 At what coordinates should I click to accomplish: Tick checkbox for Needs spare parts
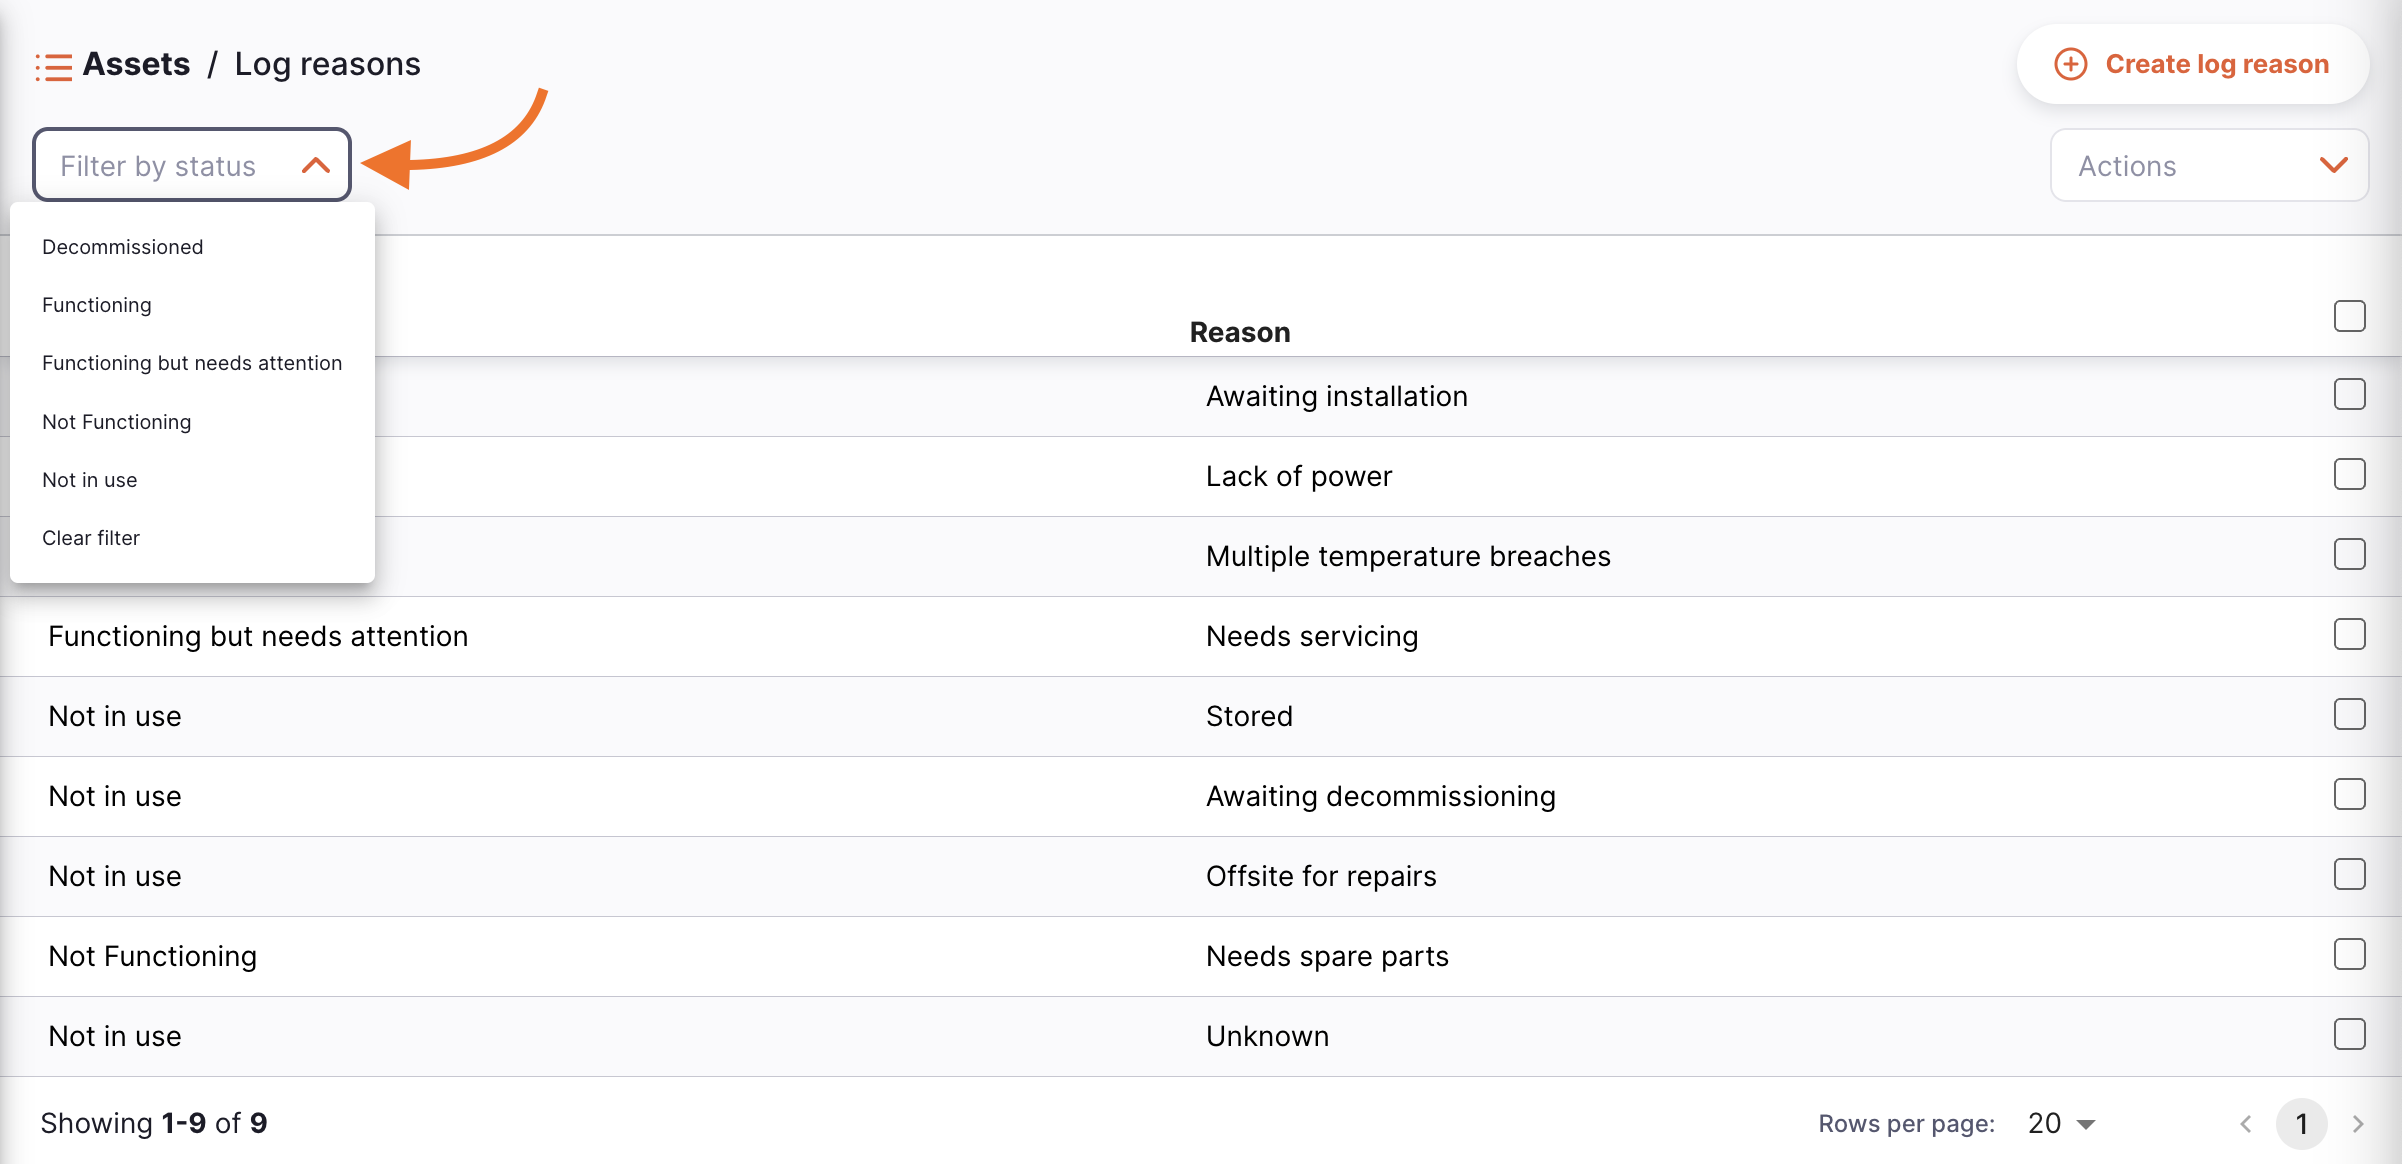(2349, 955)
